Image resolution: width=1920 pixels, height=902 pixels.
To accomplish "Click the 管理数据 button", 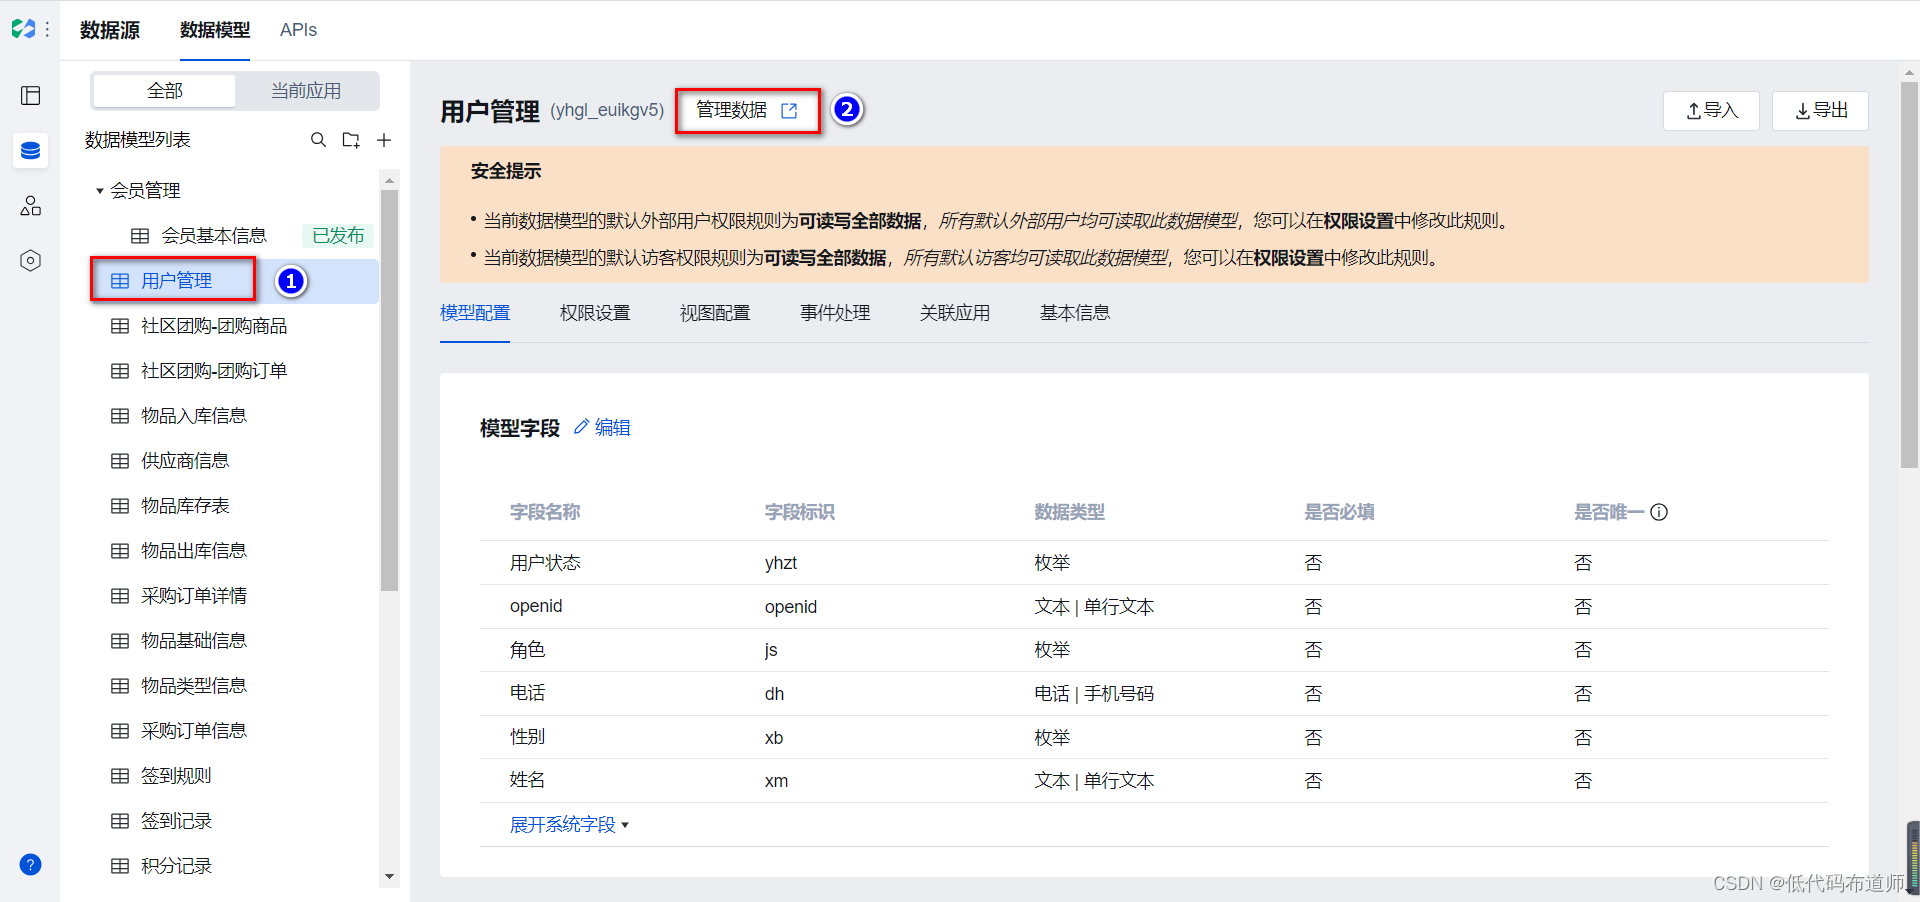I will [747, 110].
